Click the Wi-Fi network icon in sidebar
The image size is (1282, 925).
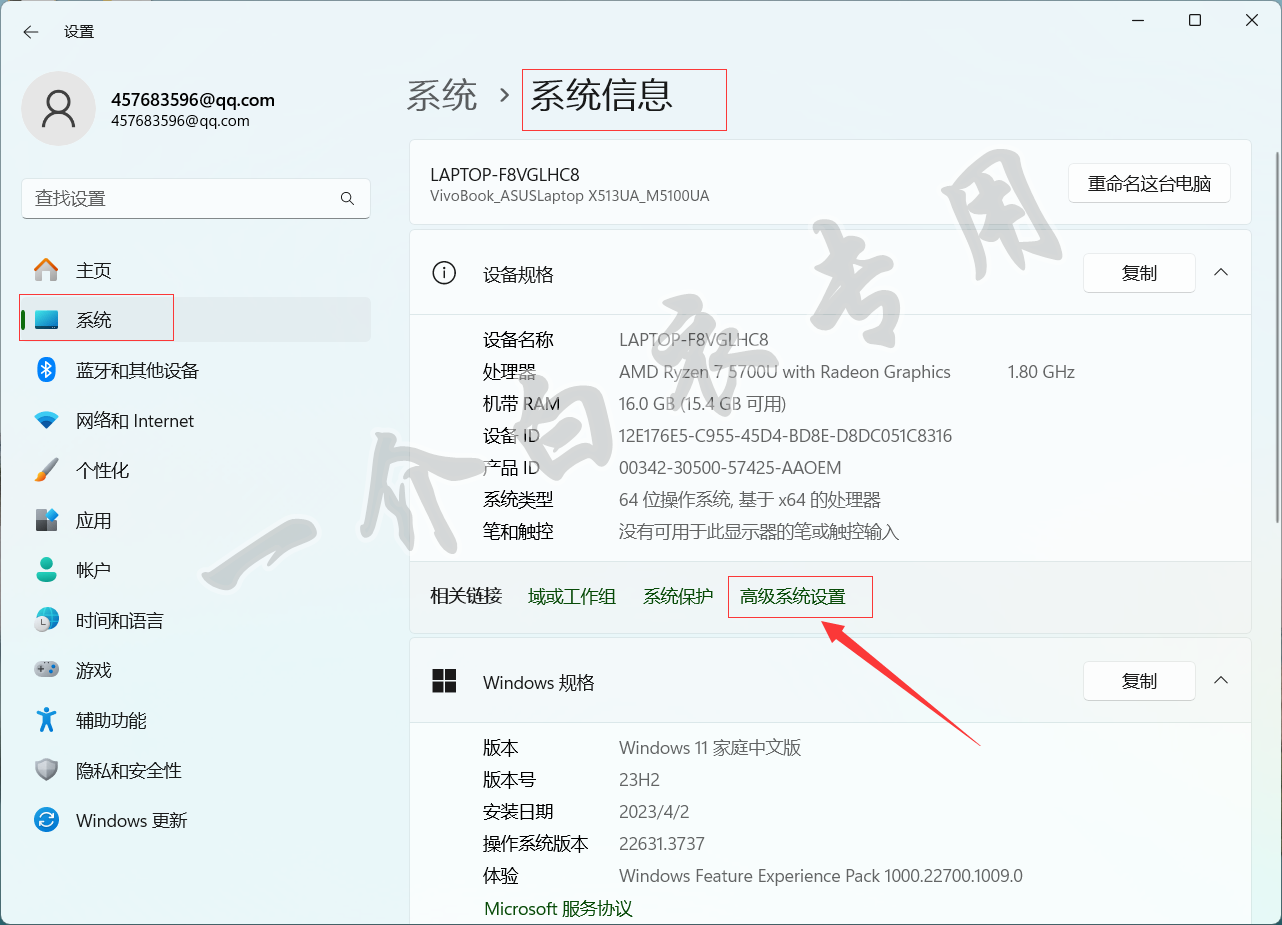click(46, 420)
